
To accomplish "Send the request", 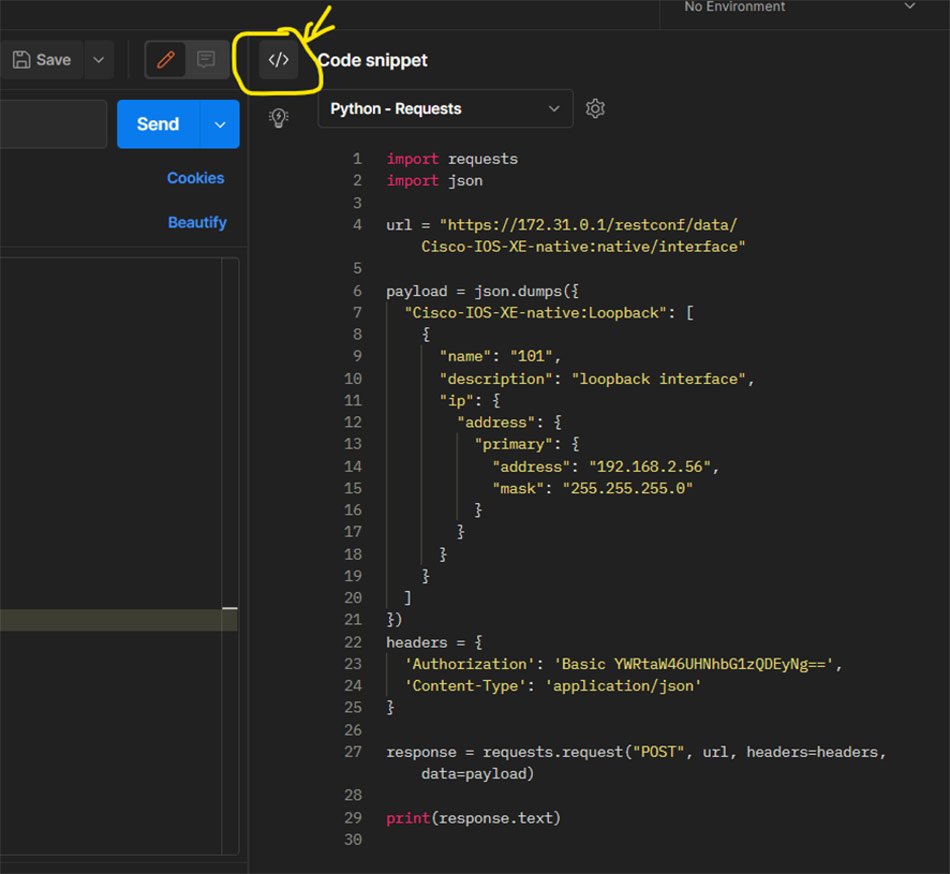I will tap(158, 124).
